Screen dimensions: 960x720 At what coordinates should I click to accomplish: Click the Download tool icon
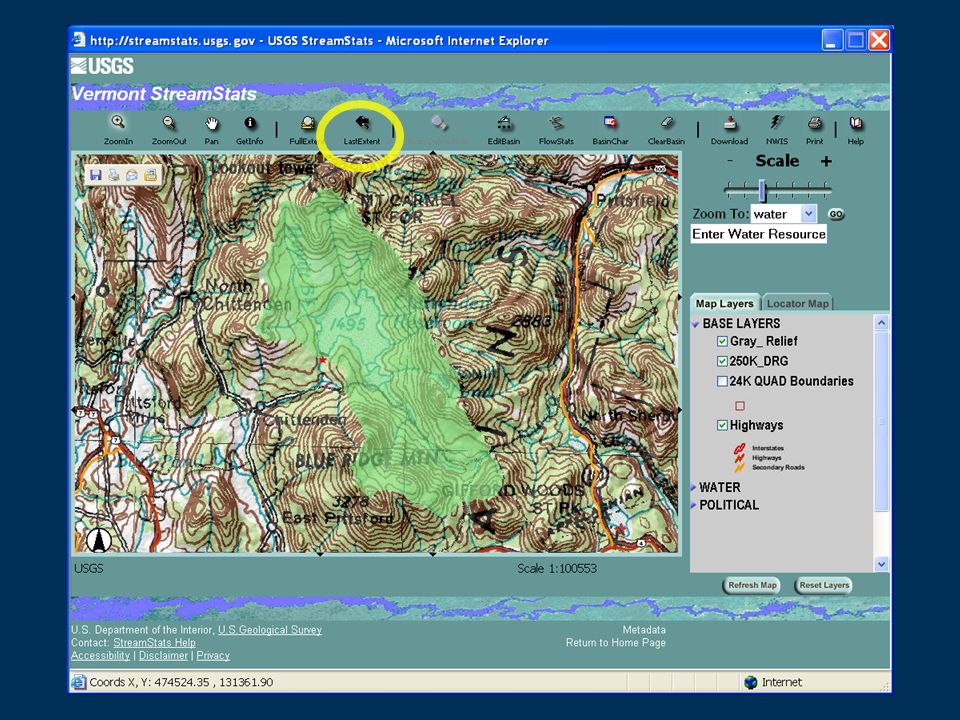(729, 123)
